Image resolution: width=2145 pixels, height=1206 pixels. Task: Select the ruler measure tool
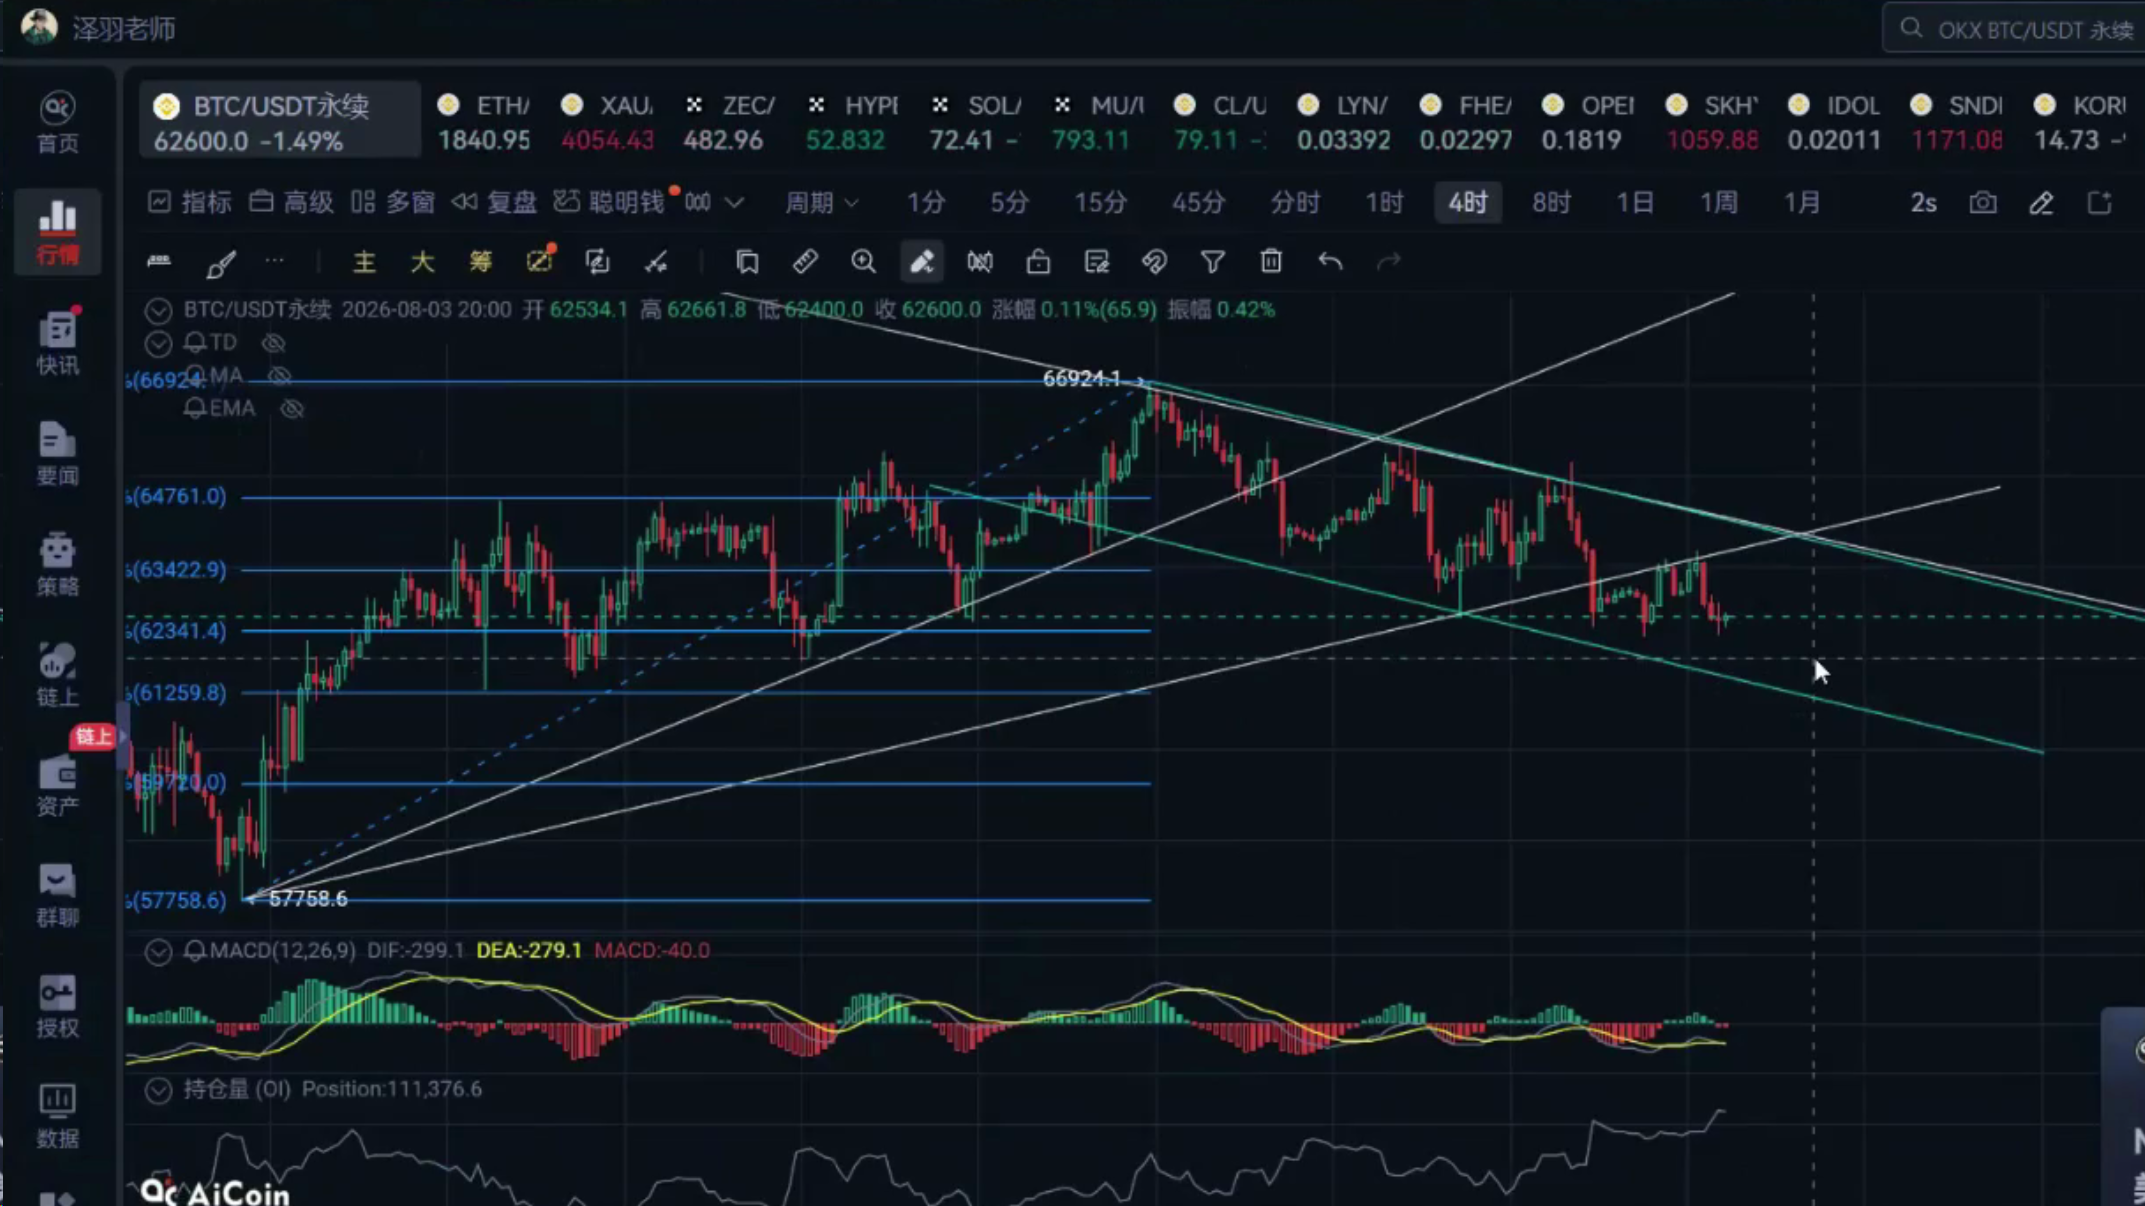click(x=805, y=262)
